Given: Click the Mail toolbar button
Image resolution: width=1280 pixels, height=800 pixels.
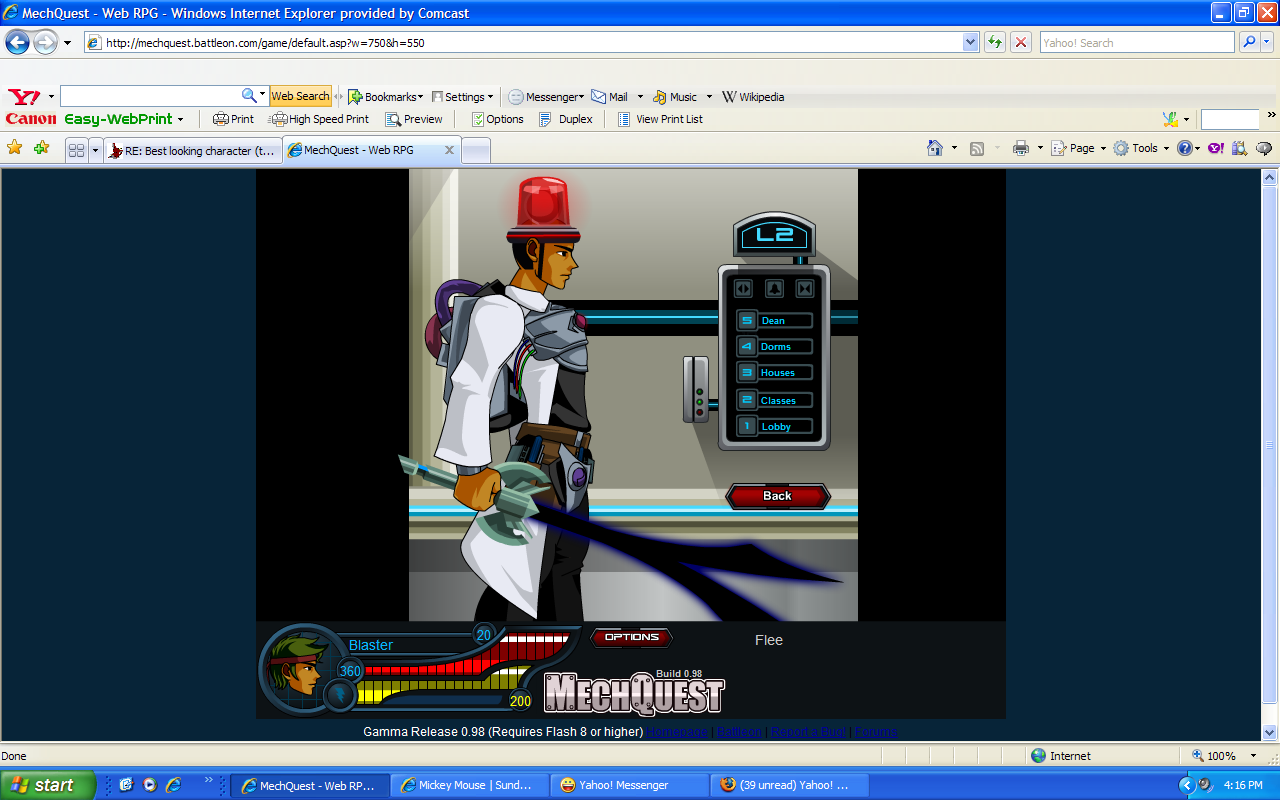Looking at the screenshot, I should tap(610, 97).
